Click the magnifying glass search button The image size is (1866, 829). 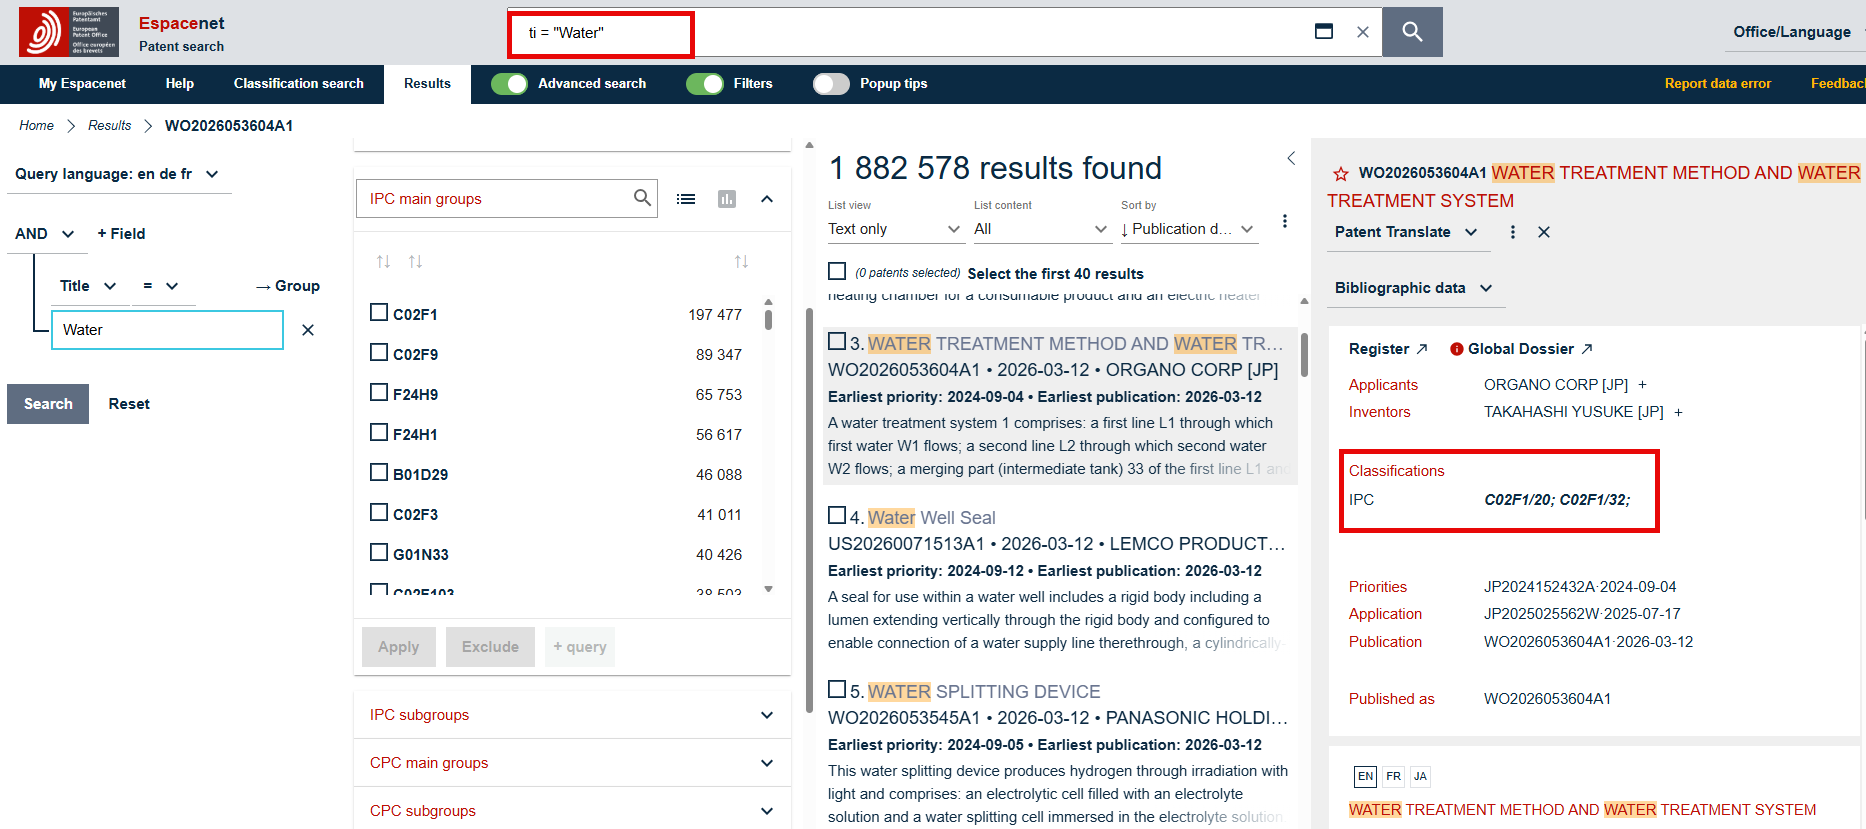click(x=1412, y=32)
